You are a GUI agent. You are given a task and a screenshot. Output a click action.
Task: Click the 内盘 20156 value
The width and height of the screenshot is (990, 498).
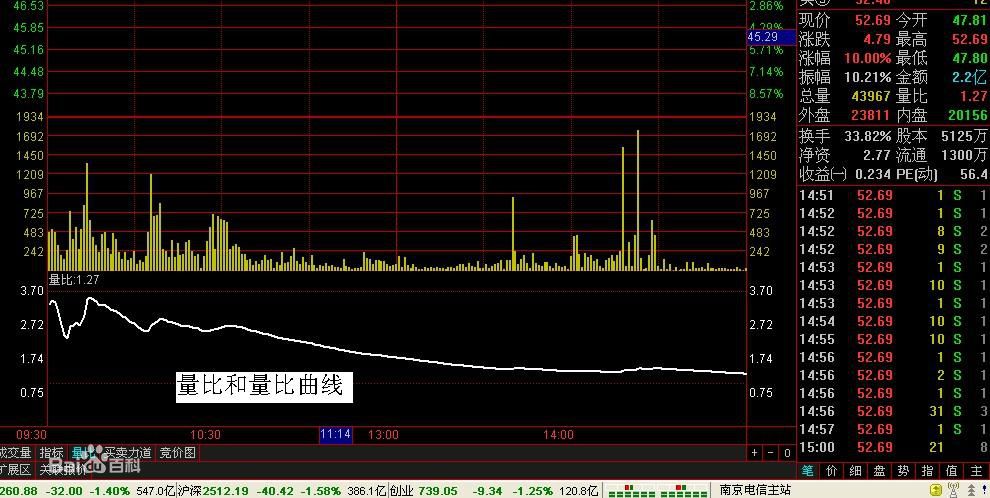967,116
